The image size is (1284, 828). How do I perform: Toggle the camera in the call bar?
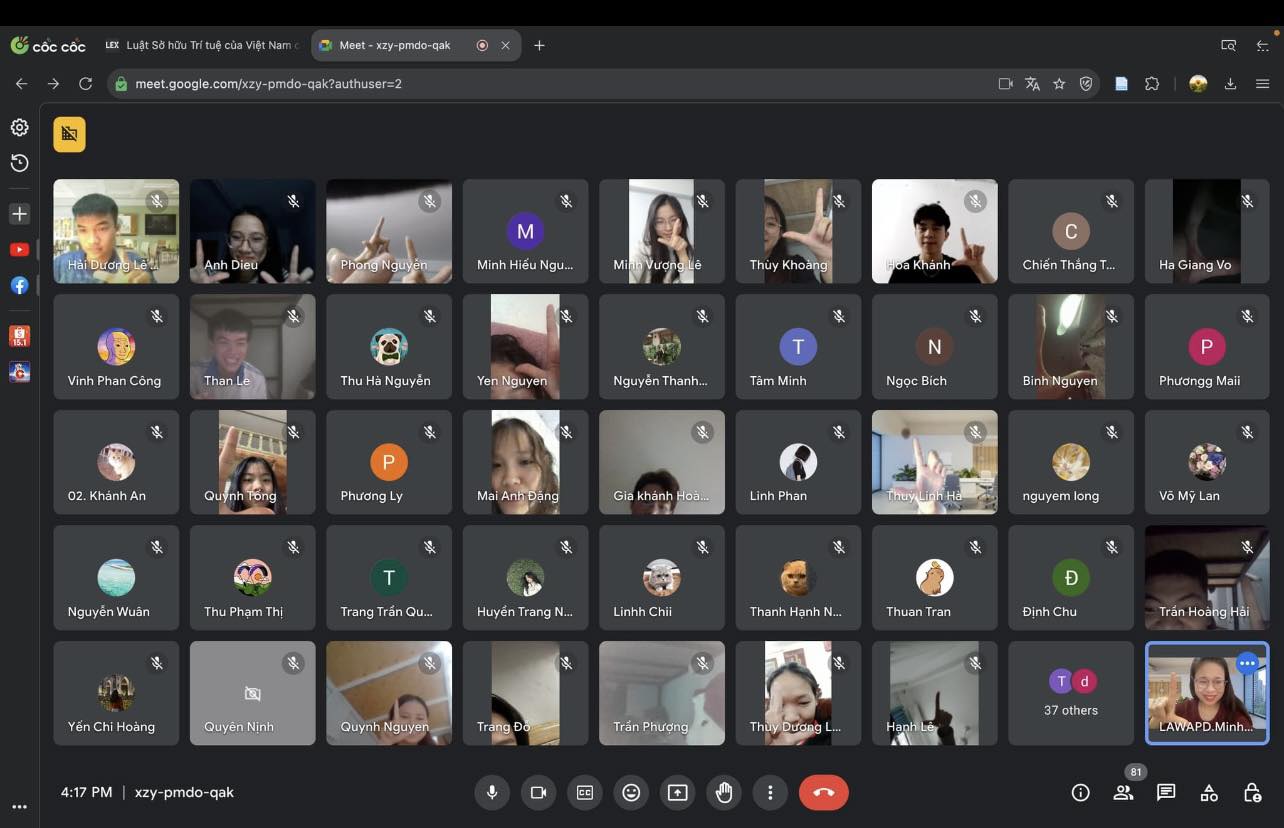[x=538, y=793]
